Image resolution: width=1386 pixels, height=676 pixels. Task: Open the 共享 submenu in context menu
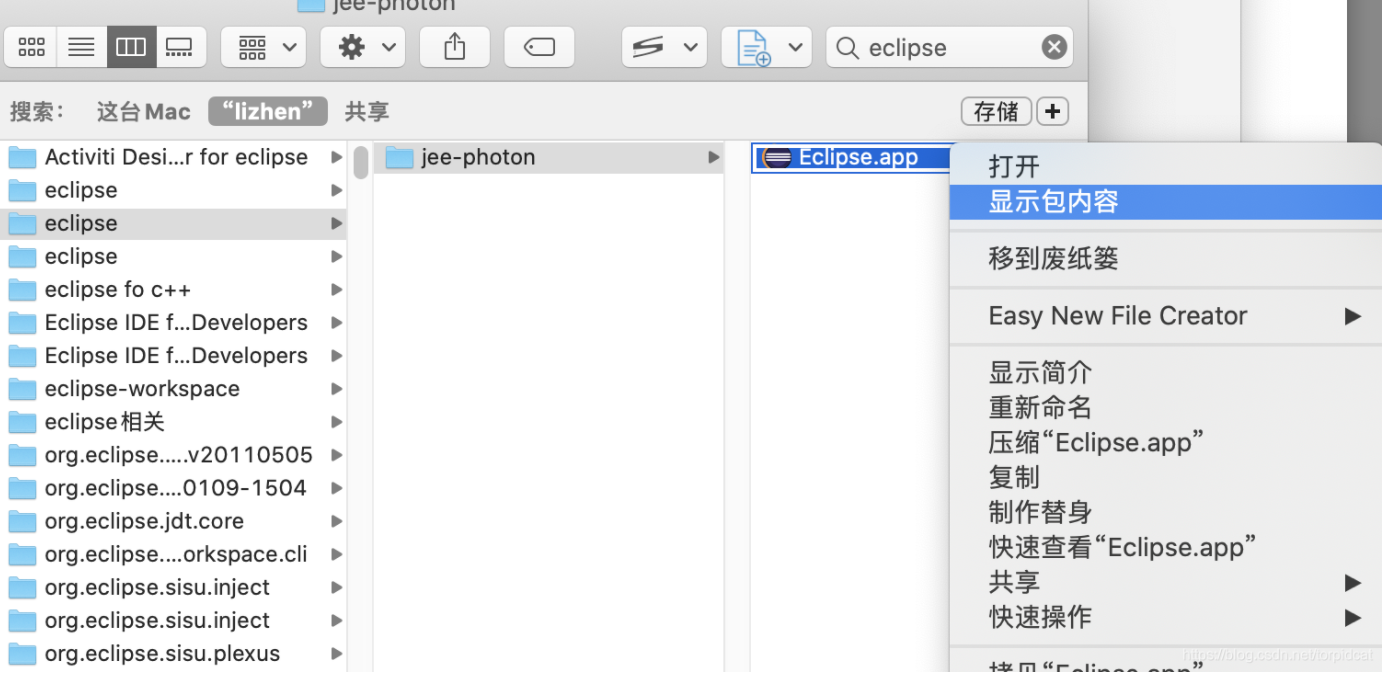point(1165,582)
